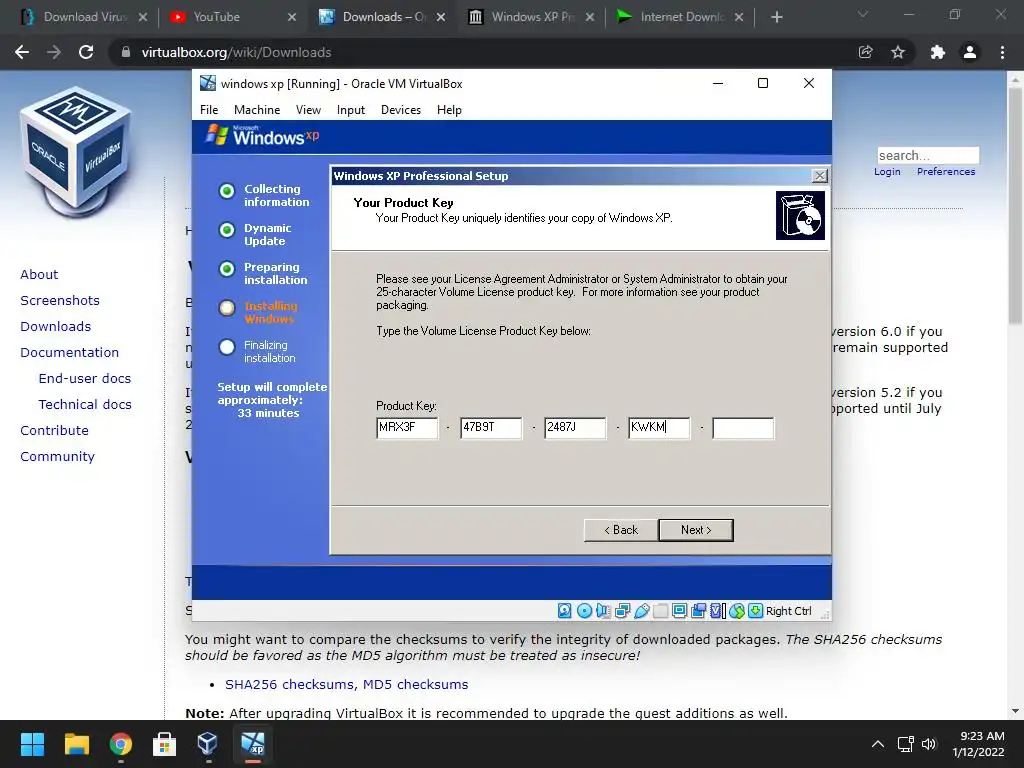Viewport: 1024px width, 768px height.
Task: Open the File menu in VirtualBox
Action: tap(209, 110)
